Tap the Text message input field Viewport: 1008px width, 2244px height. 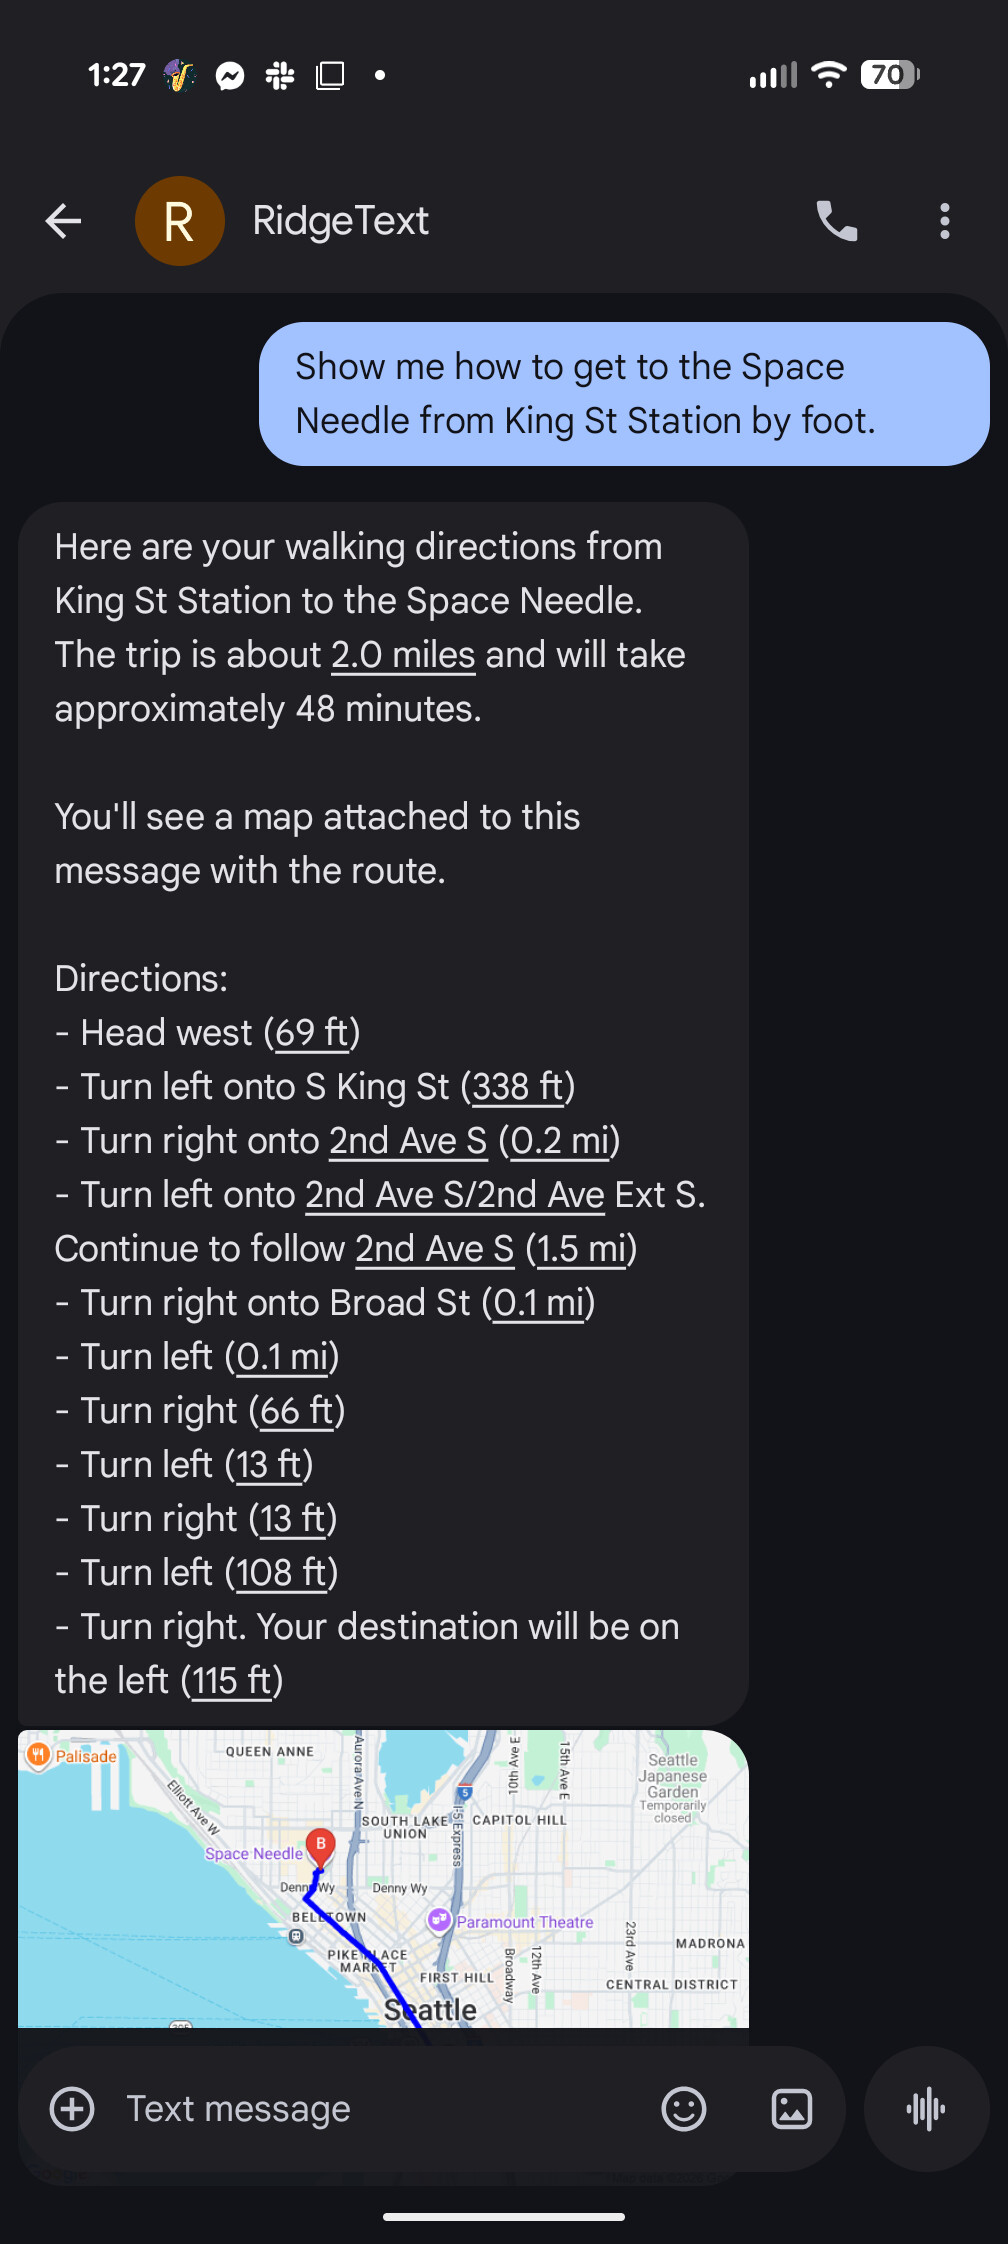(237, 2108)
